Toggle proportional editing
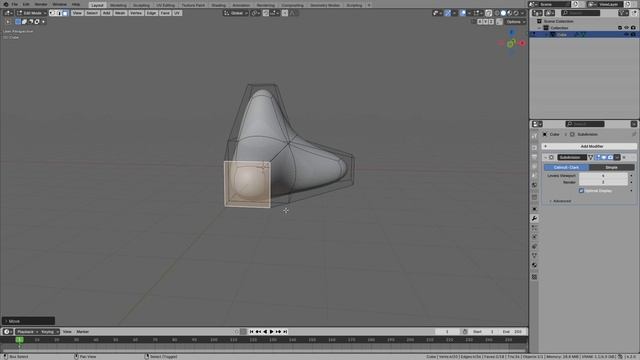640x360 pixels. coord(285,13)
